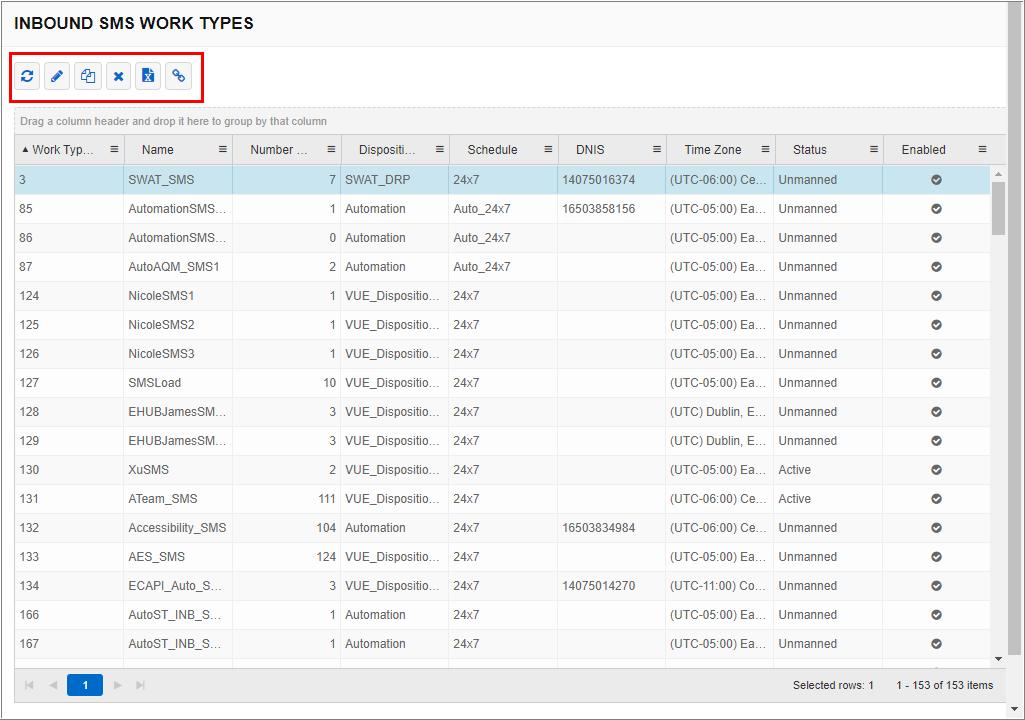The width and height of the screenshot is (1025, 720).
Task: Toggle Enabled status on AES_SMS row
Action: pos(937,557)
